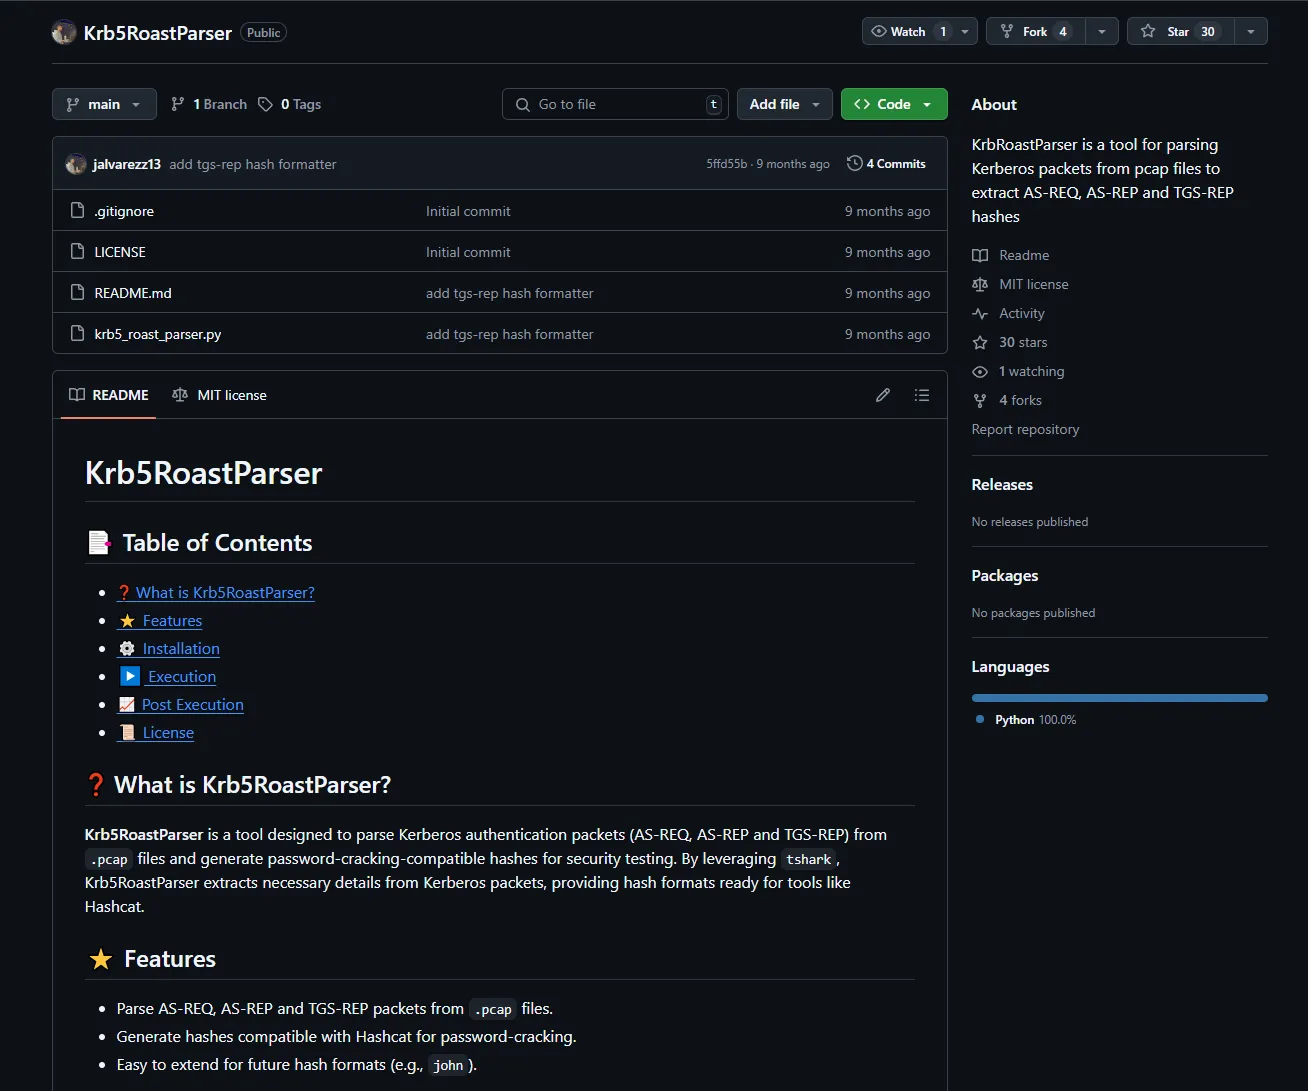Open the README outline list icon
Screen dimensions: 1308x1091
922,395
